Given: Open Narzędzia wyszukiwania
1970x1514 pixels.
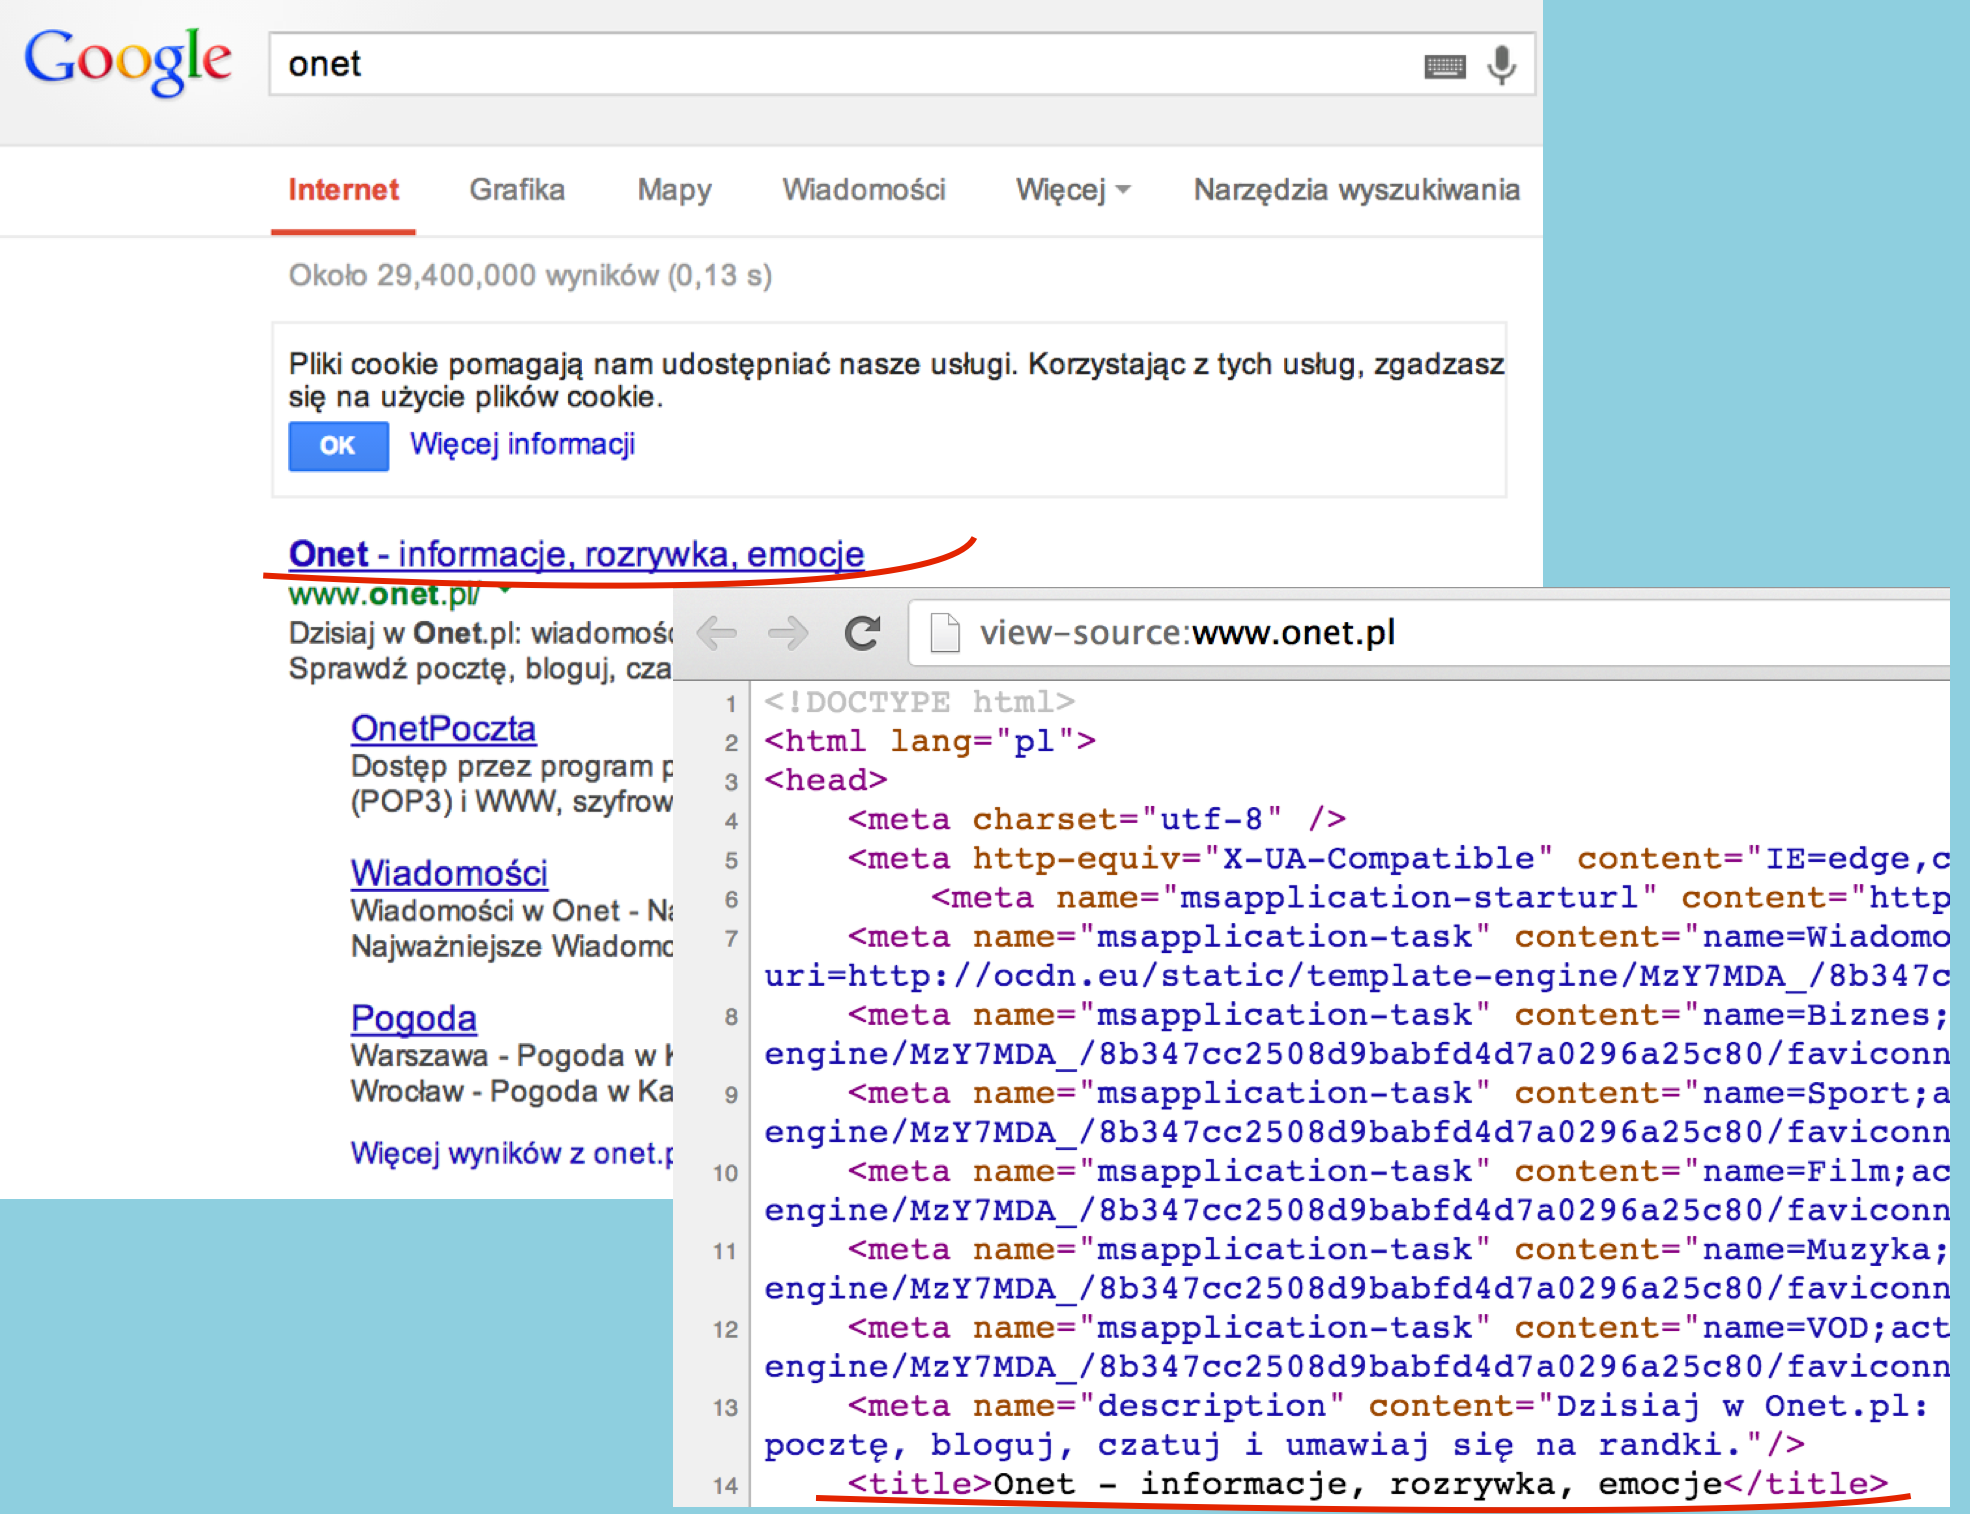Looking at the screenshot, I should (1356, 190).
